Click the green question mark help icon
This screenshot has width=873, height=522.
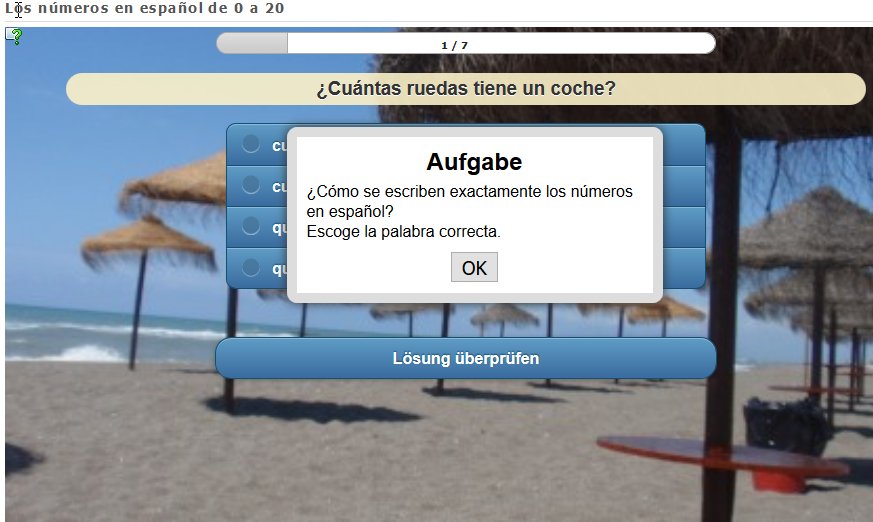click(x=14, y=36)
